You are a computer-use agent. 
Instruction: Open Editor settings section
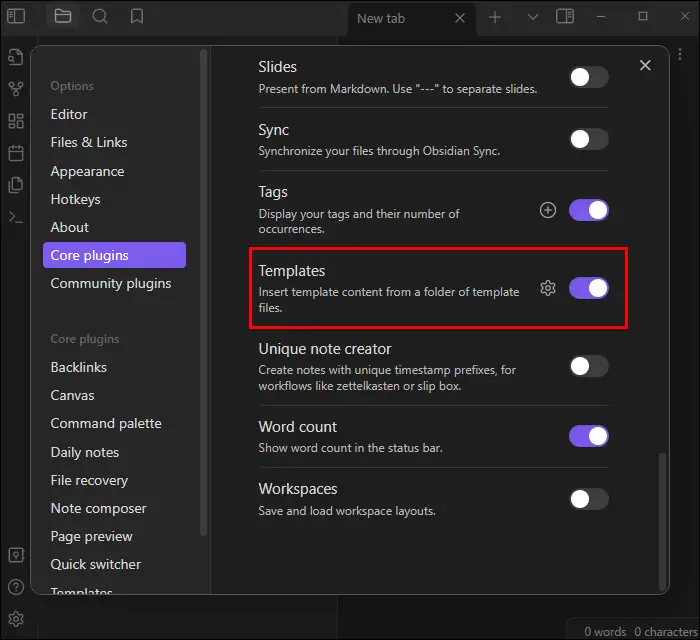point(114,114)
